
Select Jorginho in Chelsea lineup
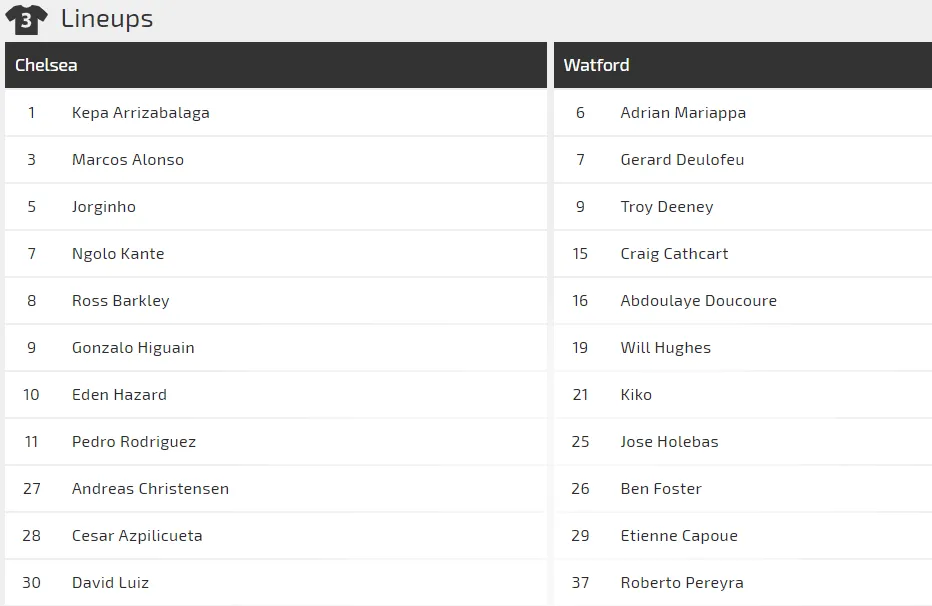coord(104,207)
